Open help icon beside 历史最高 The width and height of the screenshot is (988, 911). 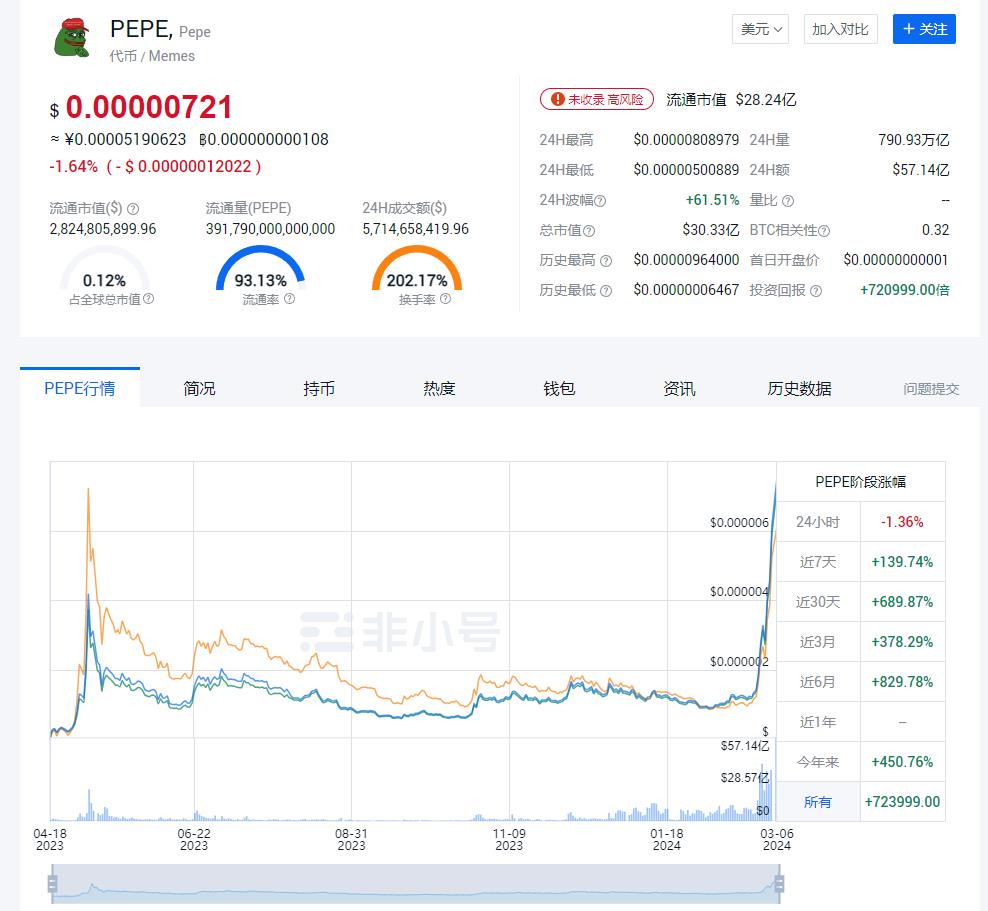(606, 261)
